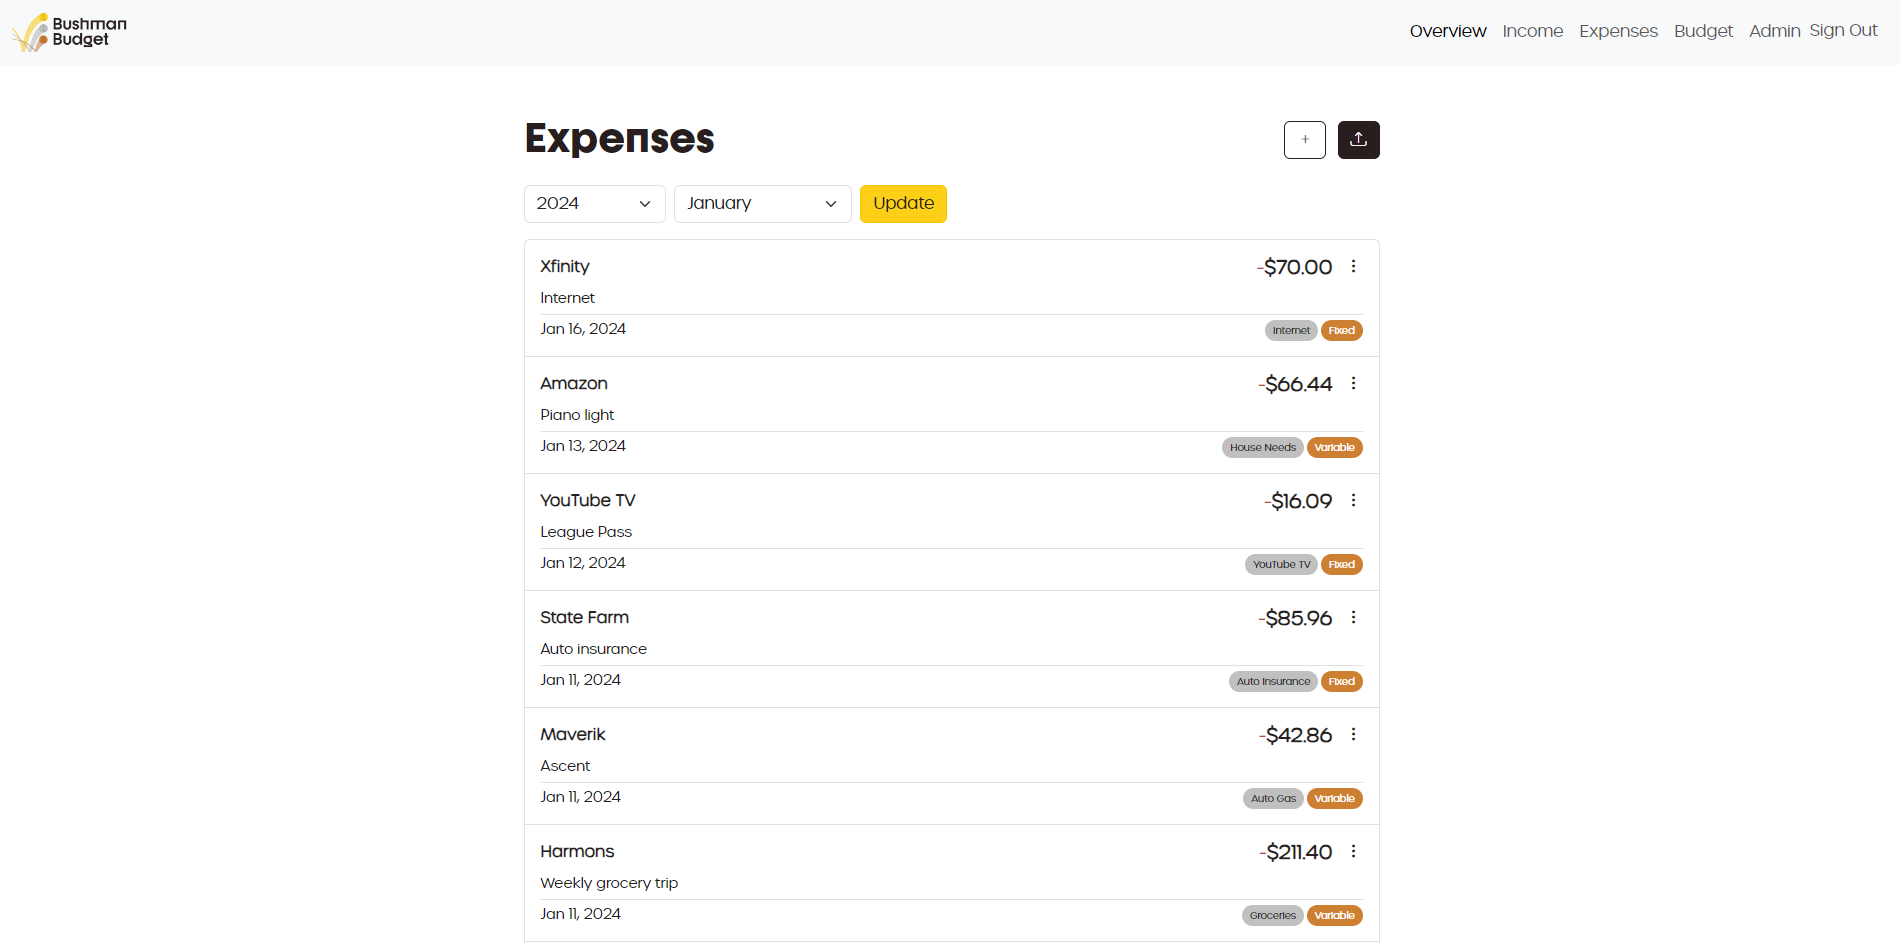Click the YouTube TV category tag

[1281, 565]
